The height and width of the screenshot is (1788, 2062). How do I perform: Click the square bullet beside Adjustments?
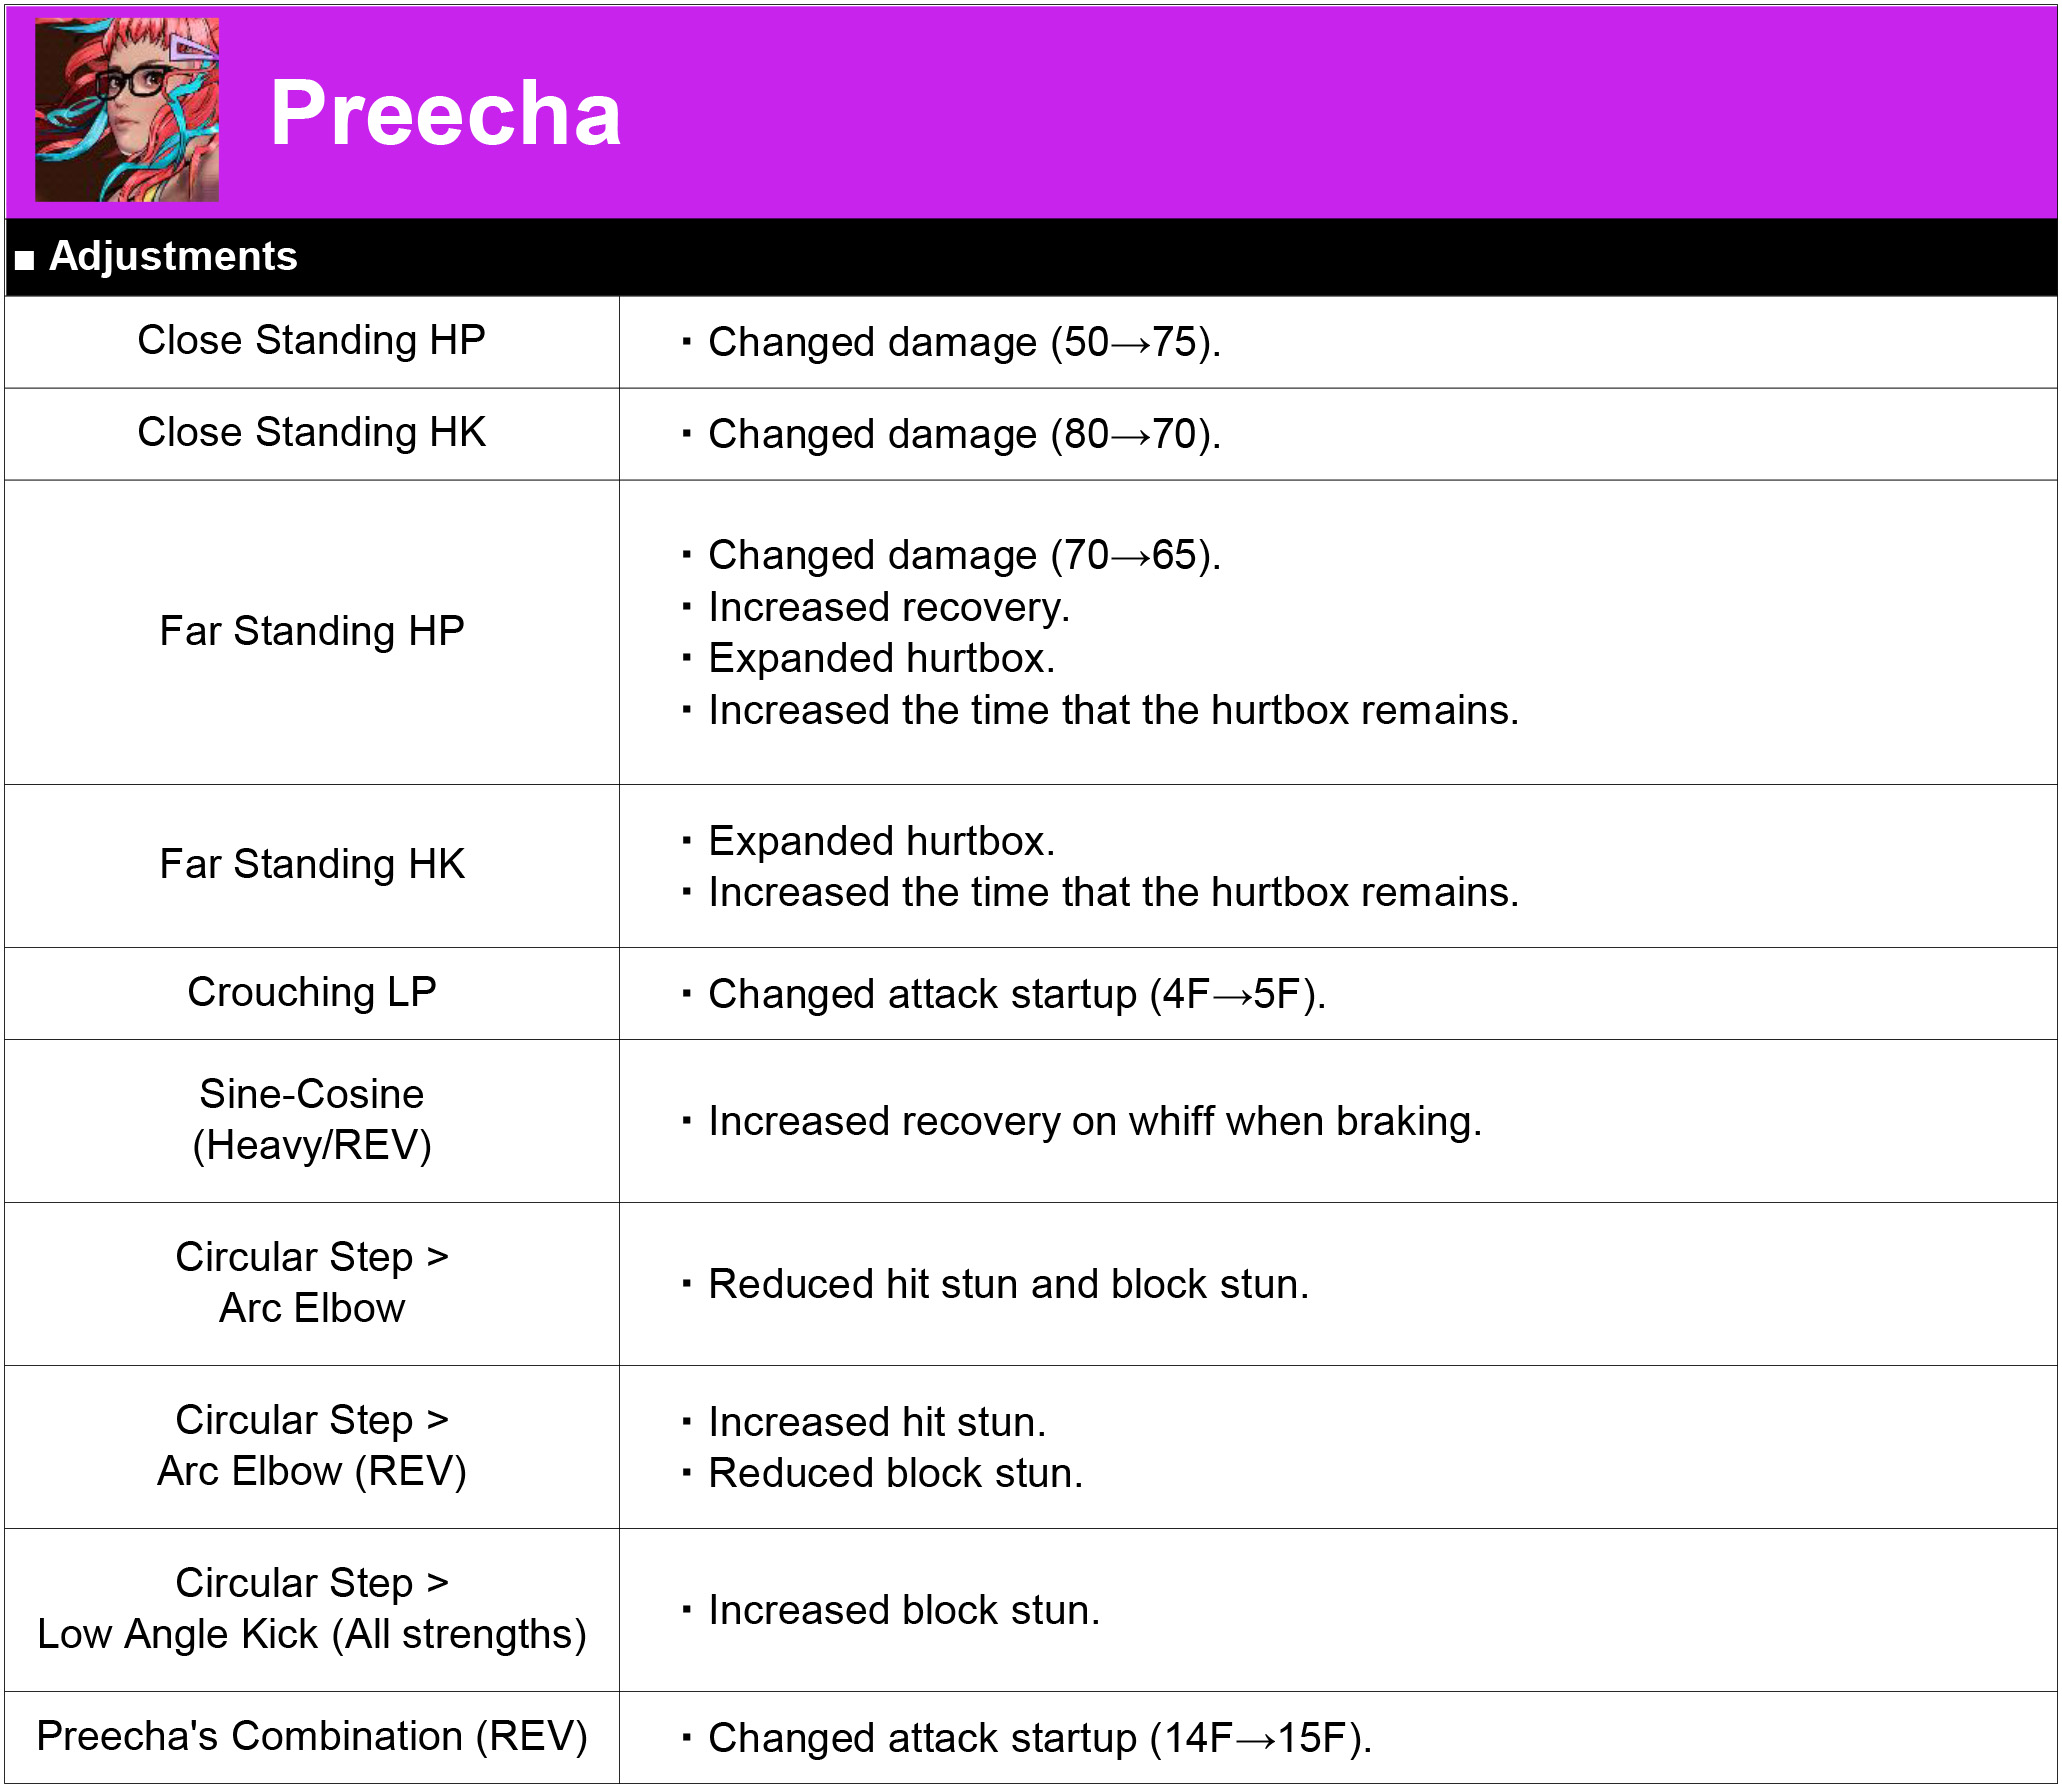(x=25, y=260)
